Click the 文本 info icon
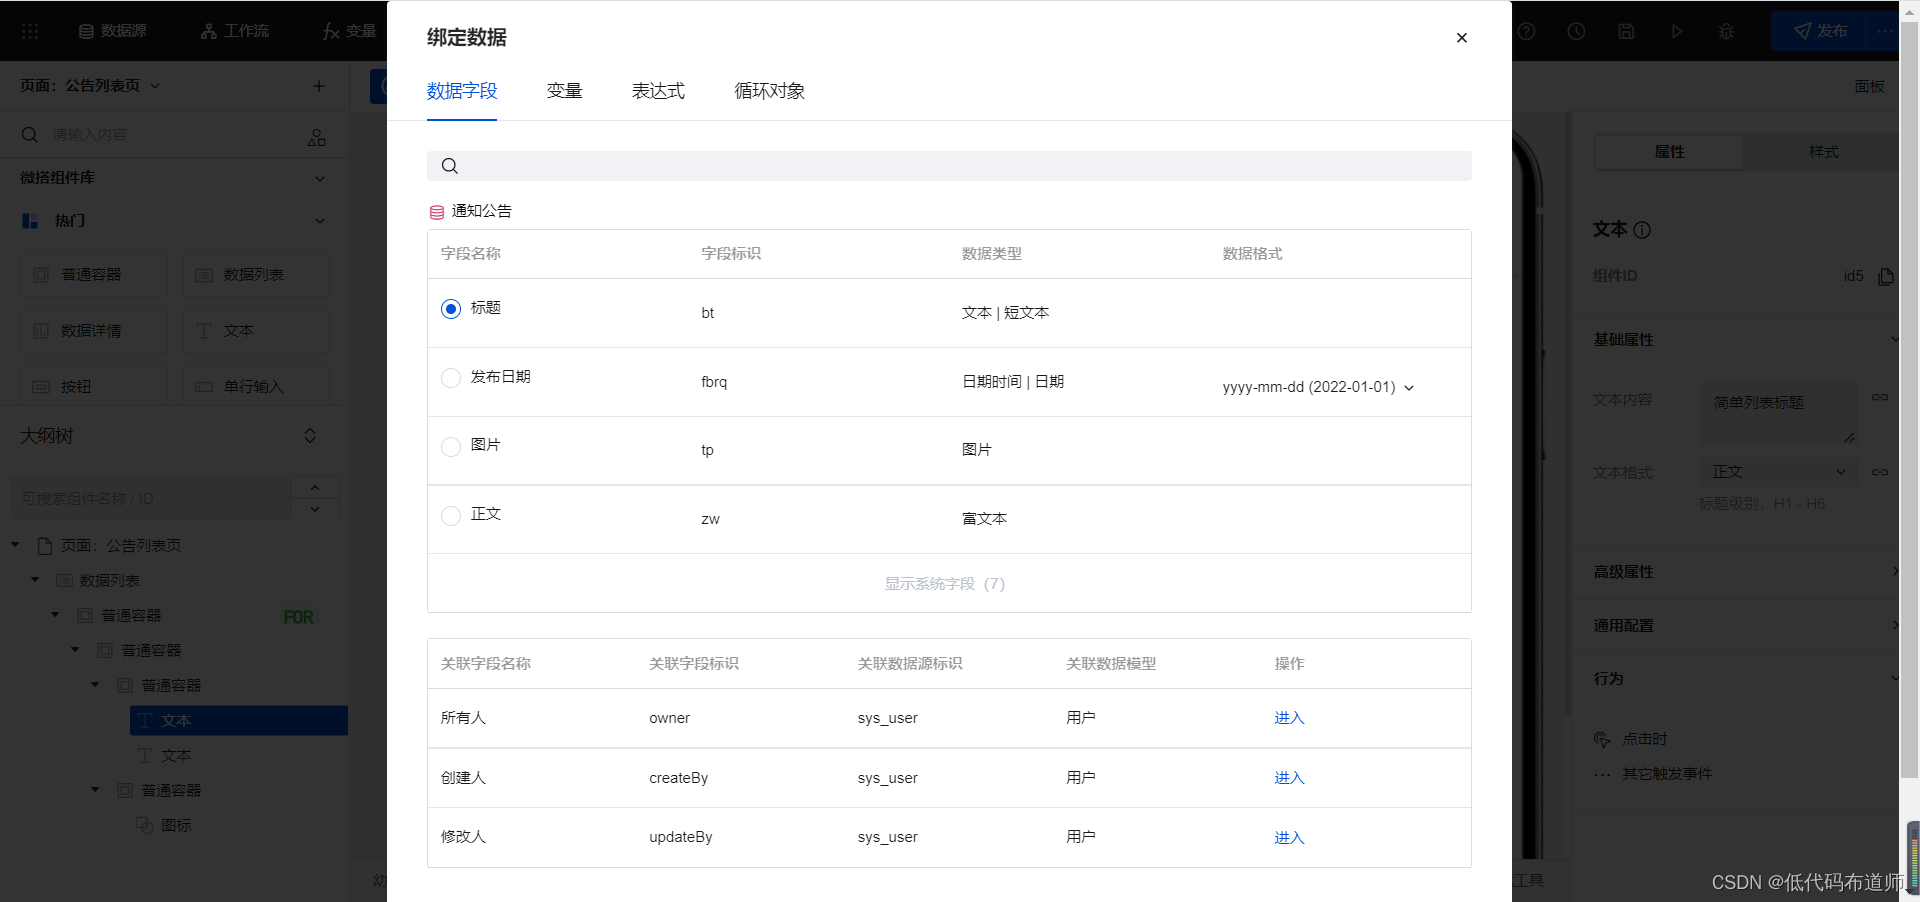1920x902 pixels. [x=1642, y=230]
